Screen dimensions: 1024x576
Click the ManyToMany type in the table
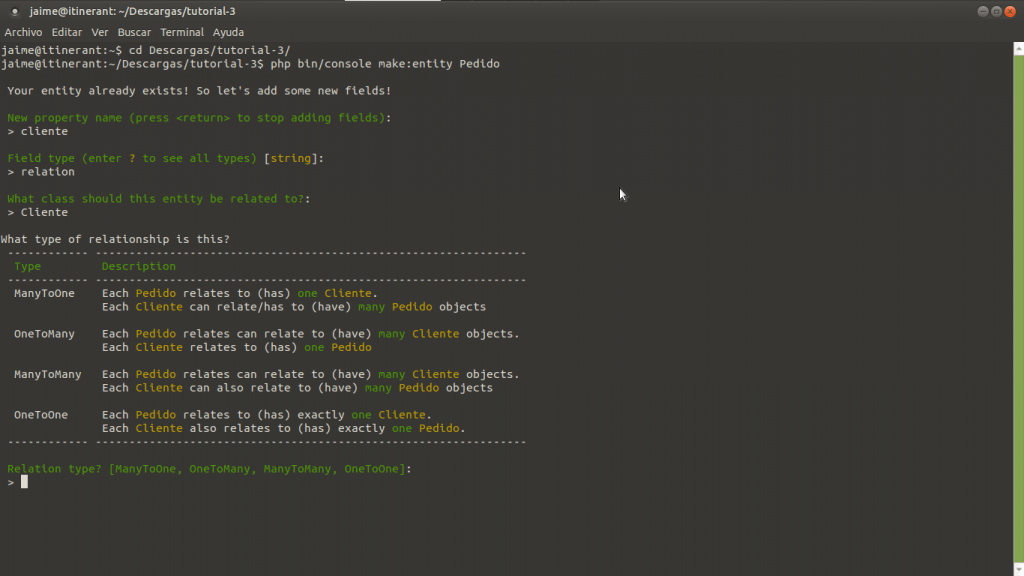coord(48,374)
